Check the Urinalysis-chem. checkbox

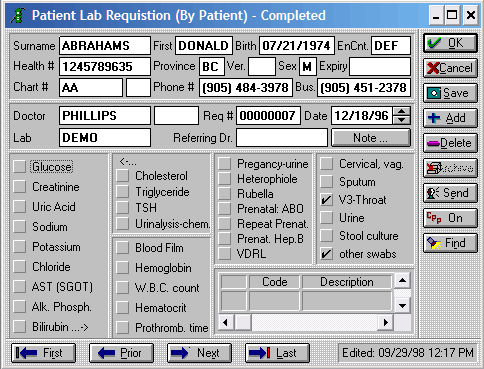(123, 224)
